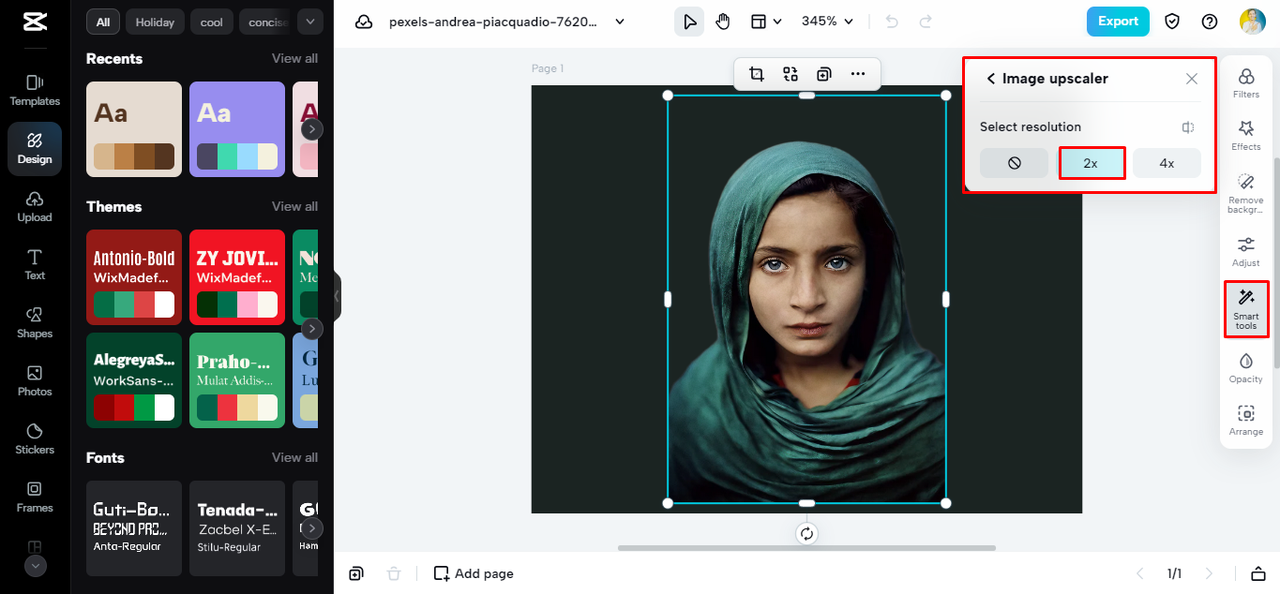Open the Upload panel

click(x=34, y=206)
